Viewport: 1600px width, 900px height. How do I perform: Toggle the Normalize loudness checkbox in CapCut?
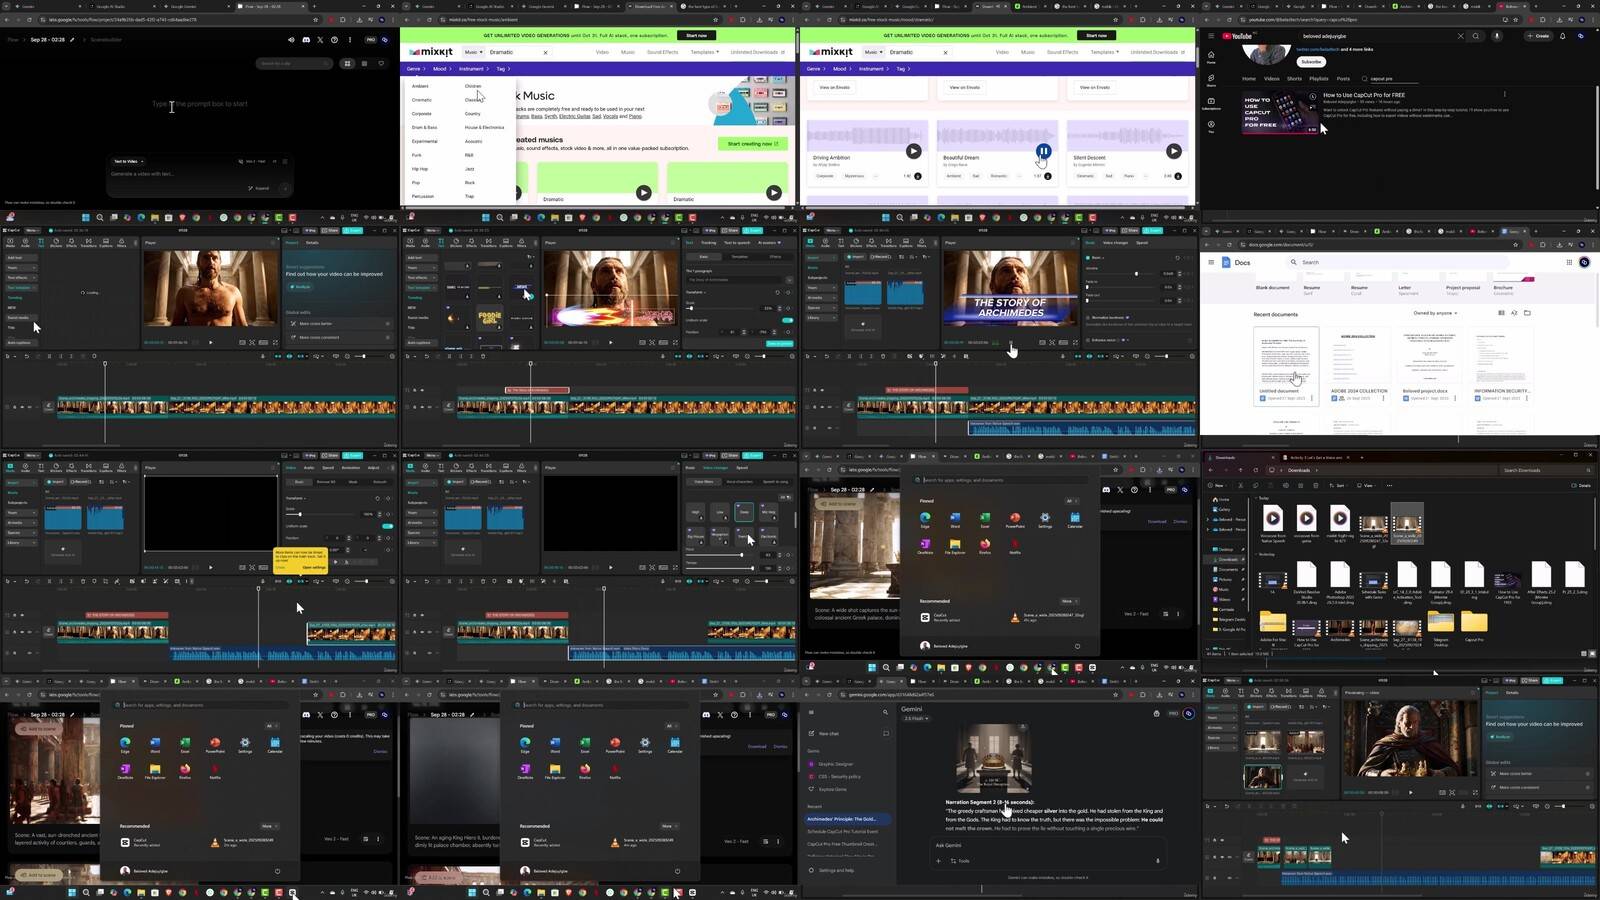click(1089, 317)
